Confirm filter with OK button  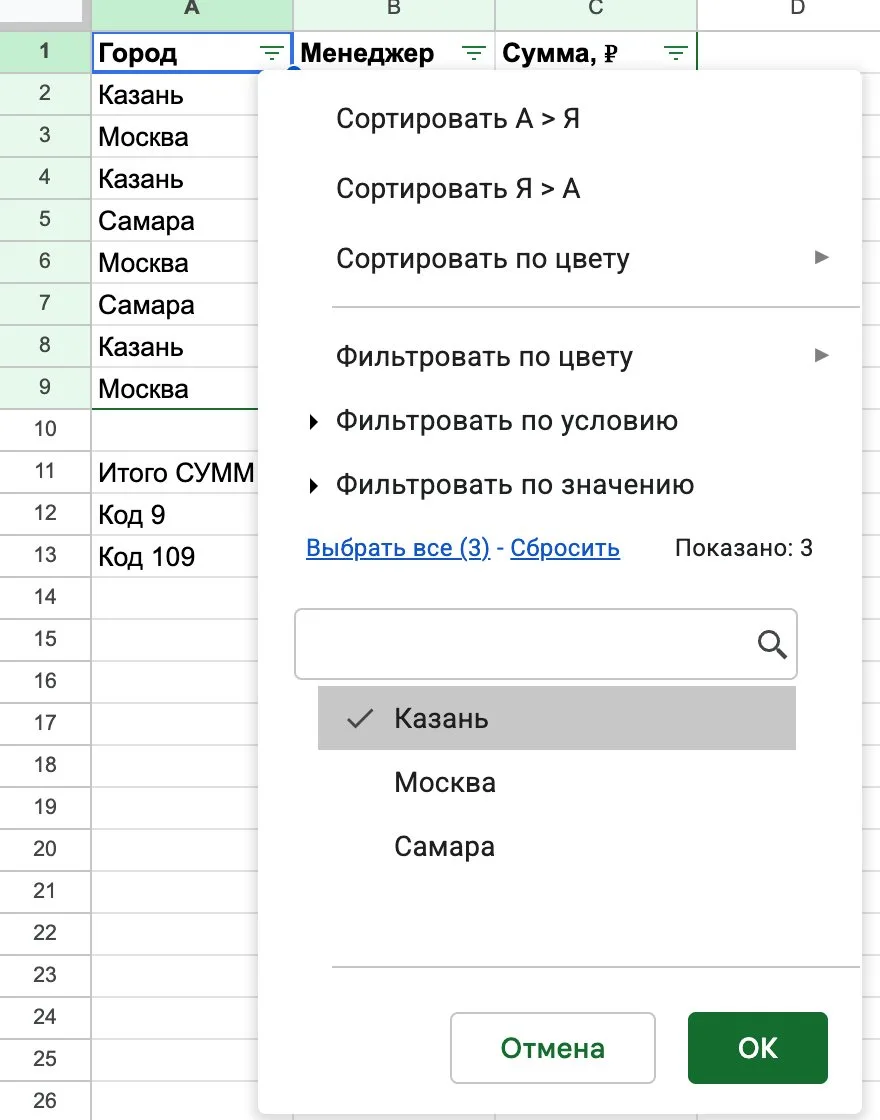(758, 1048)
